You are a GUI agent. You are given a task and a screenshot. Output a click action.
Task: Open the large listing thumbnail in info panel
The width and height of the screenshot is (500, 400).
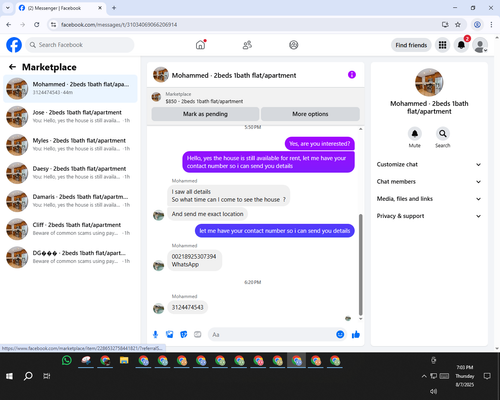429,82
